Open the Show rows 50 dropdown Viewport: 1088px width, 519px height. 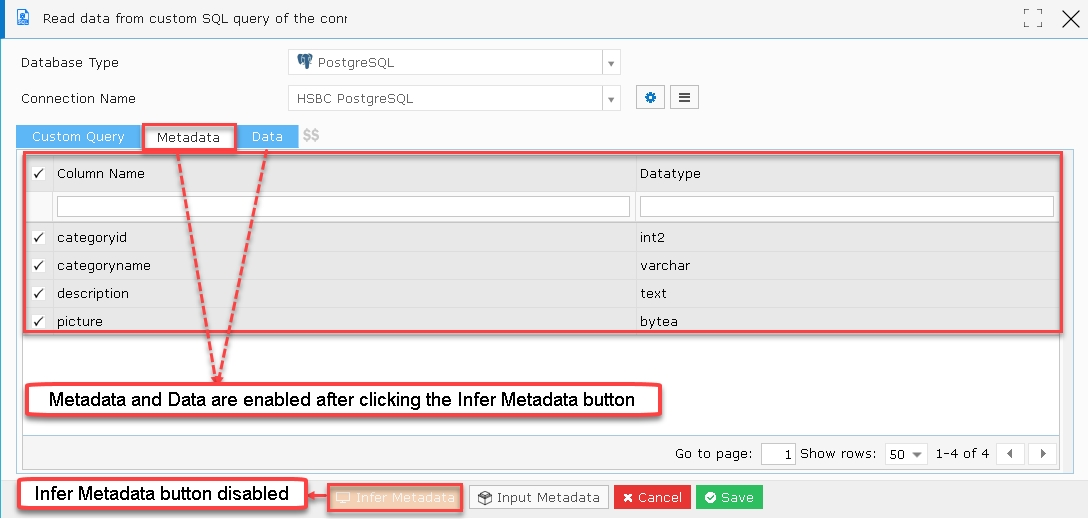[x=908, y=454]
